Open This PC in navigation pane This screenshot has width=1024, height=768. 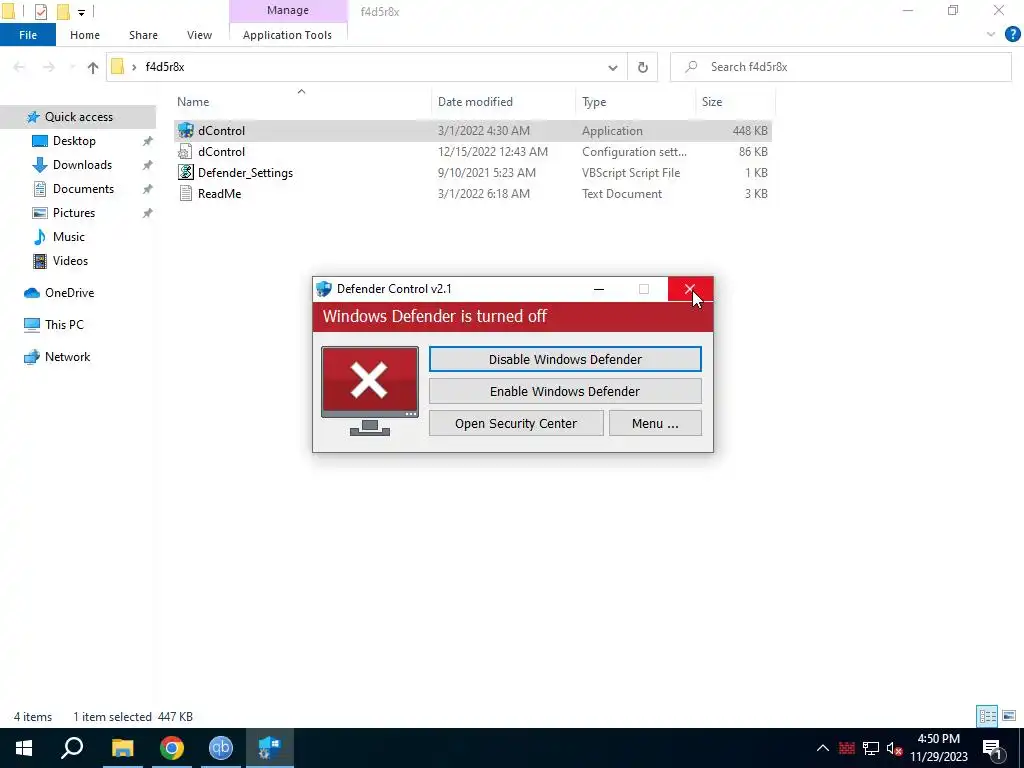(64, 325)
